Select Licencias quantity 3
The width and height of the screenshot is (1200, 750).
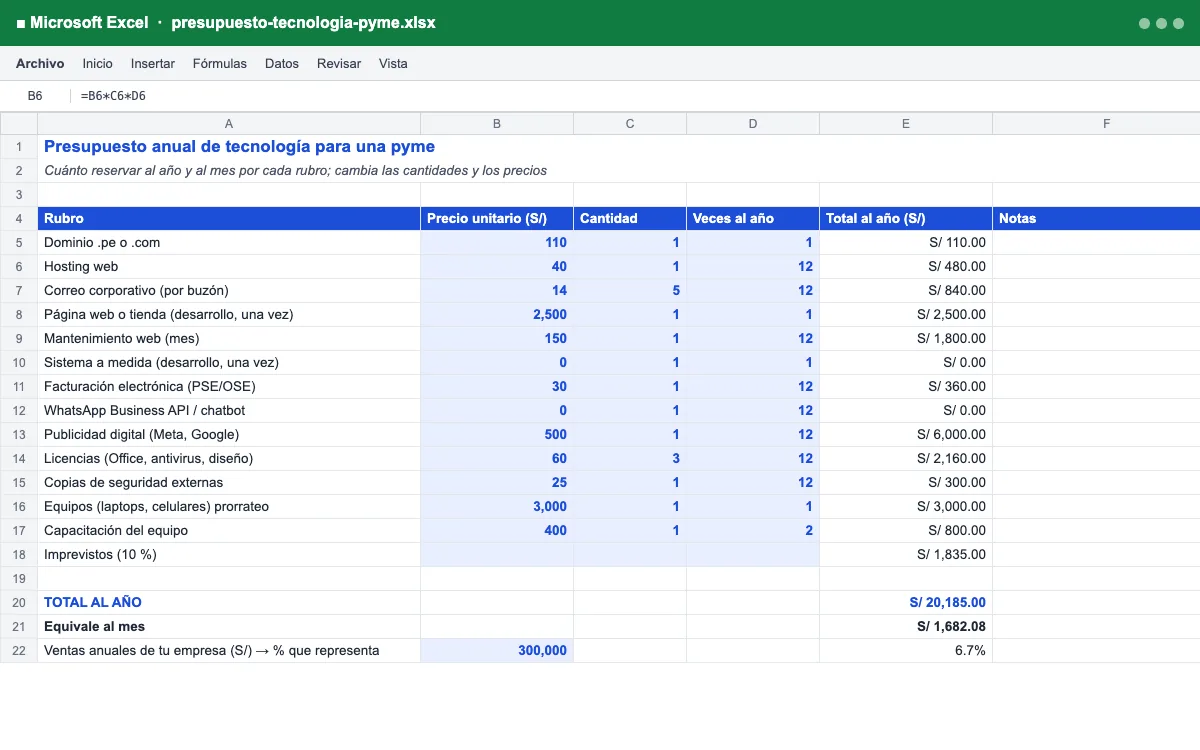630,458
